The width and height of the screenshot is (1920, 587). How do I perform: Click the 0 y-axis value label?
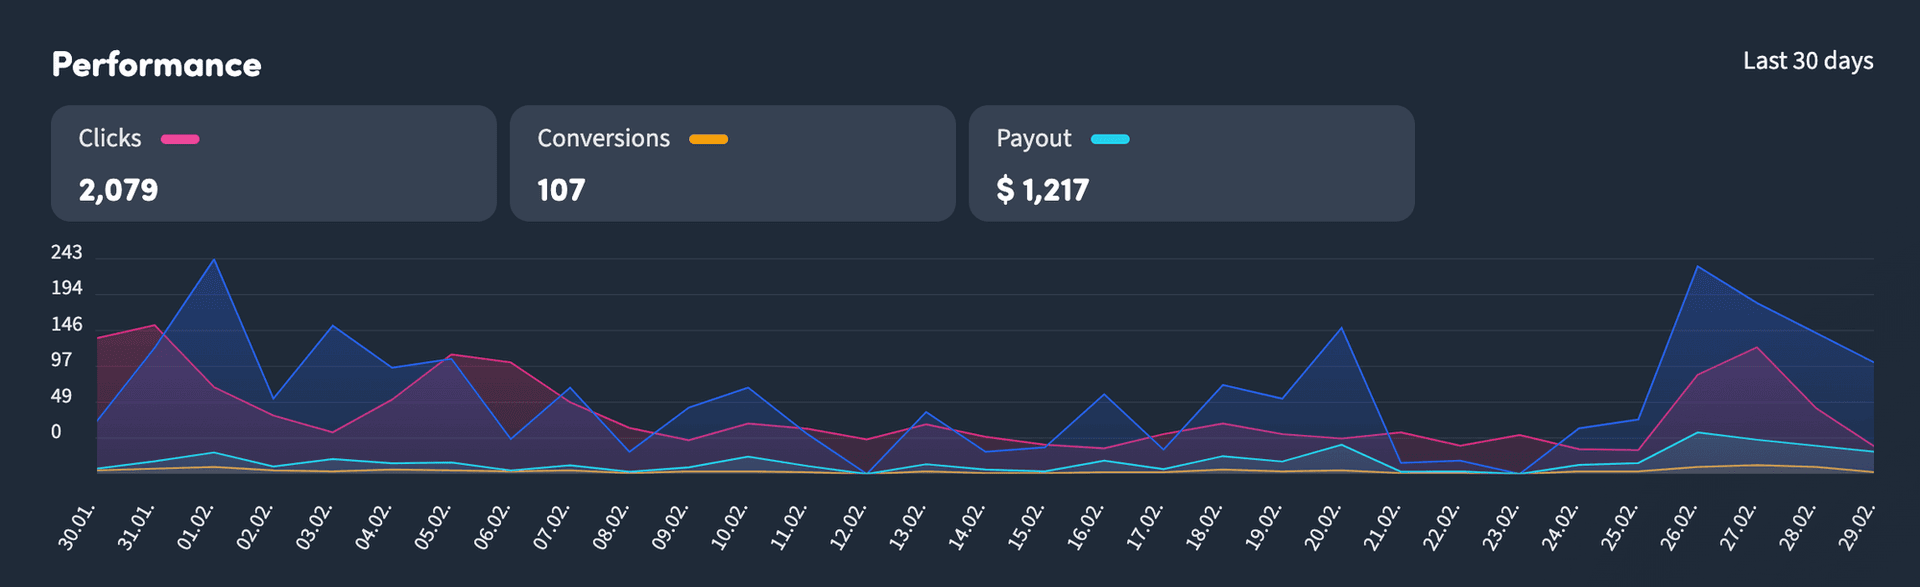click(56, 432)
